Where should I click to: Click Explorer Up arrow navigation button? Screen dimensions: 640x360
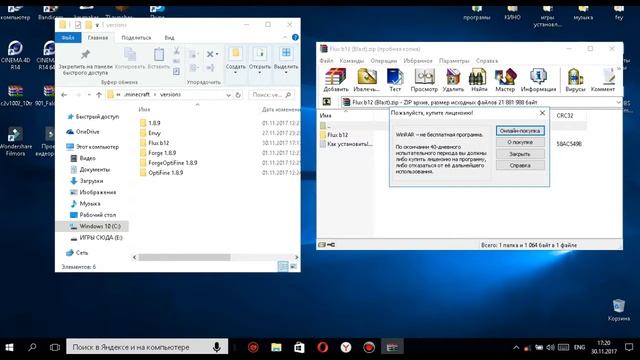[99, 95]
